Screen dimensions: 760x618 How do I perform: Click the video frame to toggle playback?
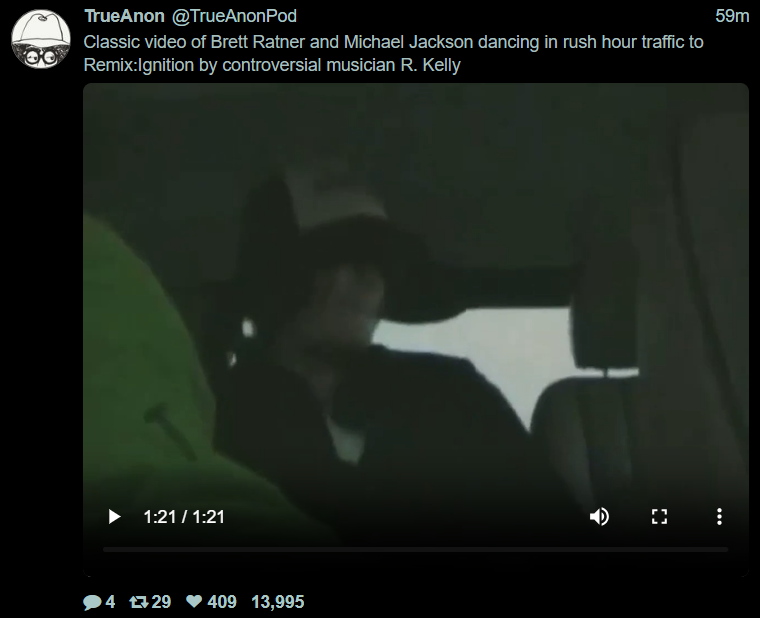tap(416, 301)
